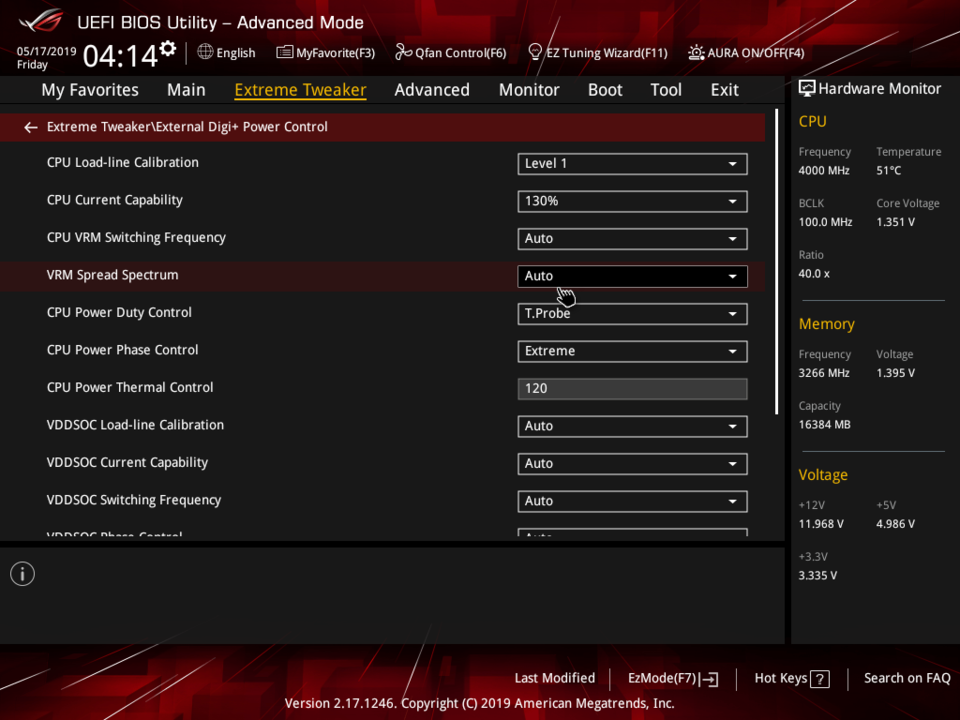Click the +5V 4.986 V reading

coord(895,524)
